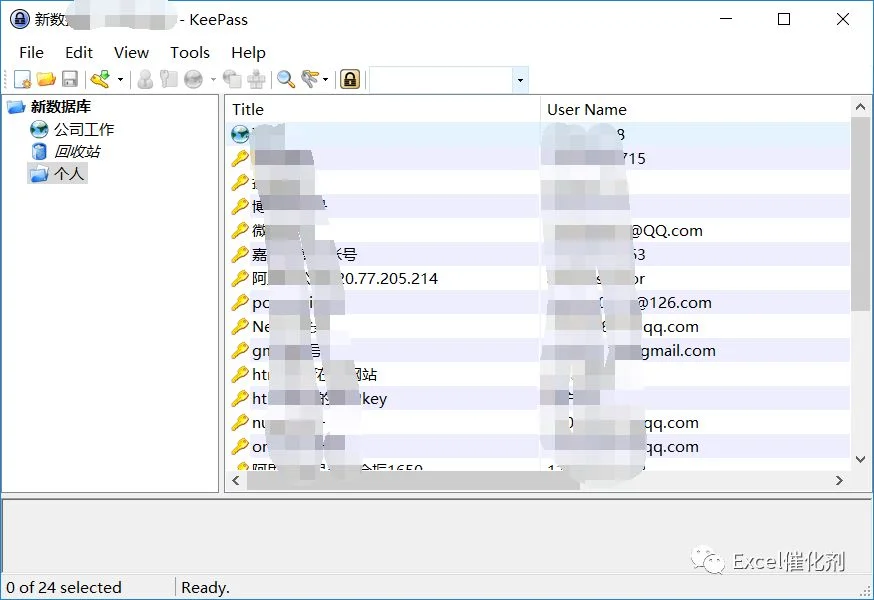Click the "Ready." status bar text

(205, 587)
